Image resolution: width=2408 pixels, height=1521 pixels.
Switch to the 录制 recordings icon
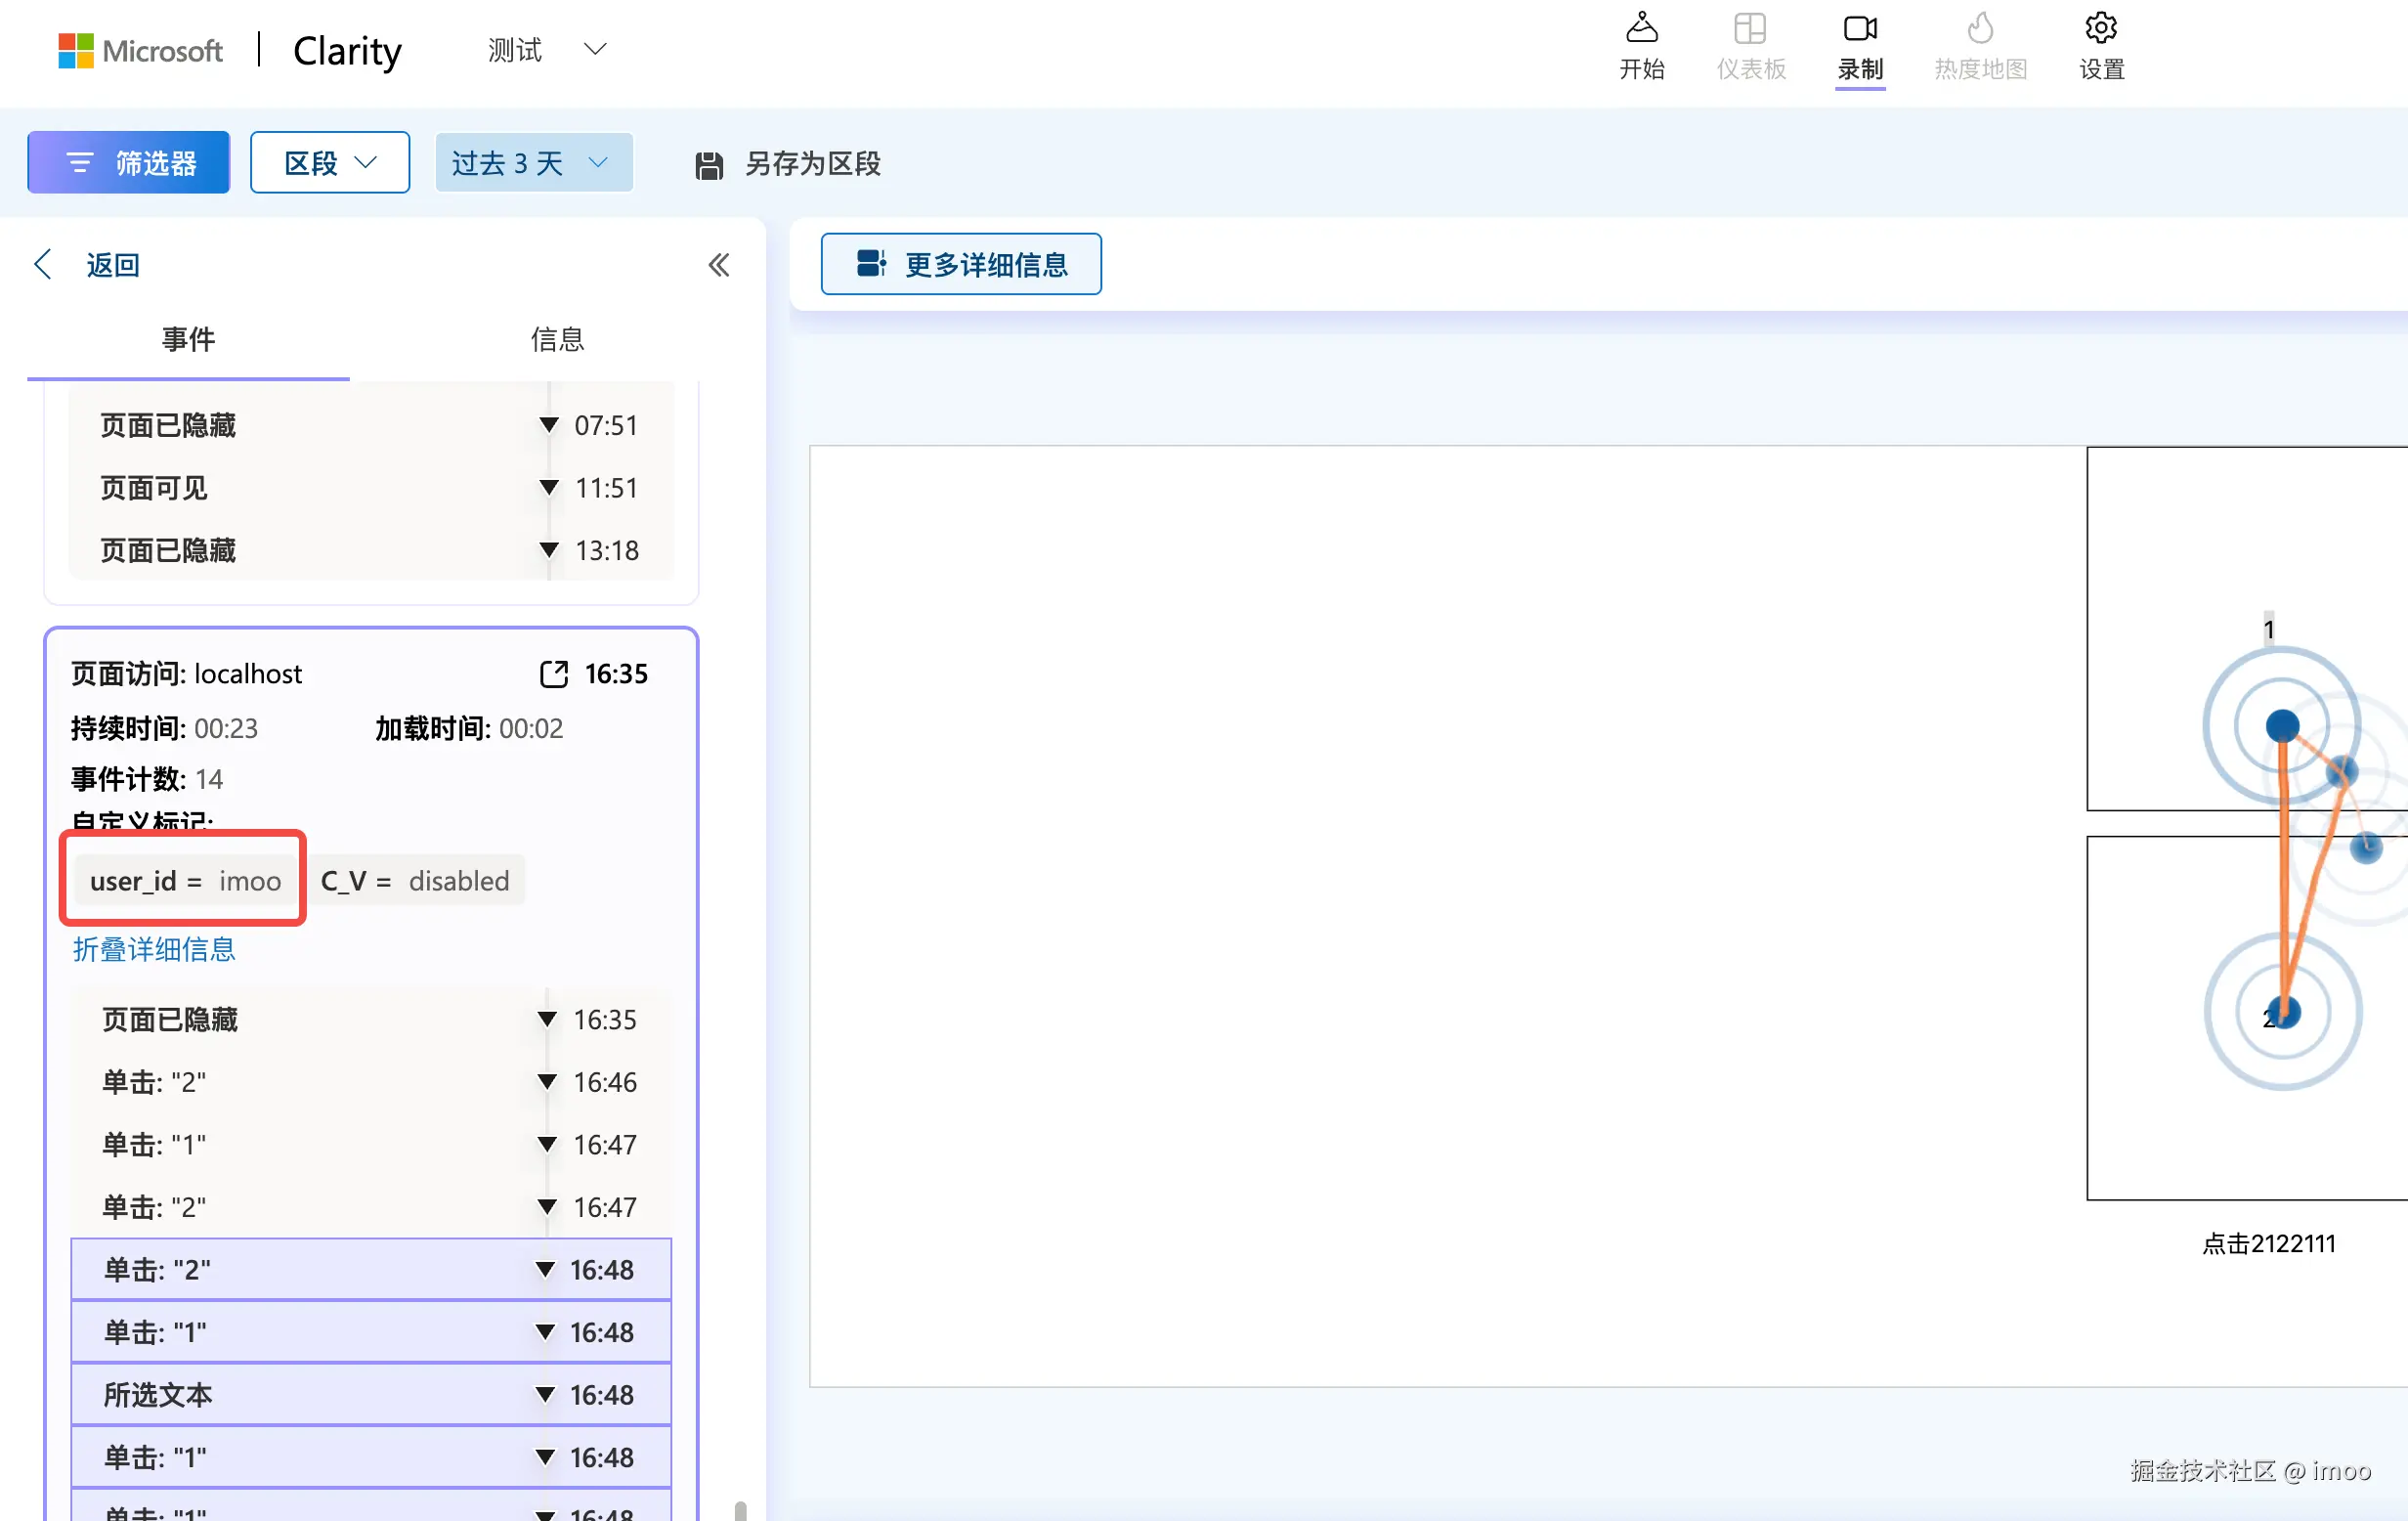[x=1859, y=29]
